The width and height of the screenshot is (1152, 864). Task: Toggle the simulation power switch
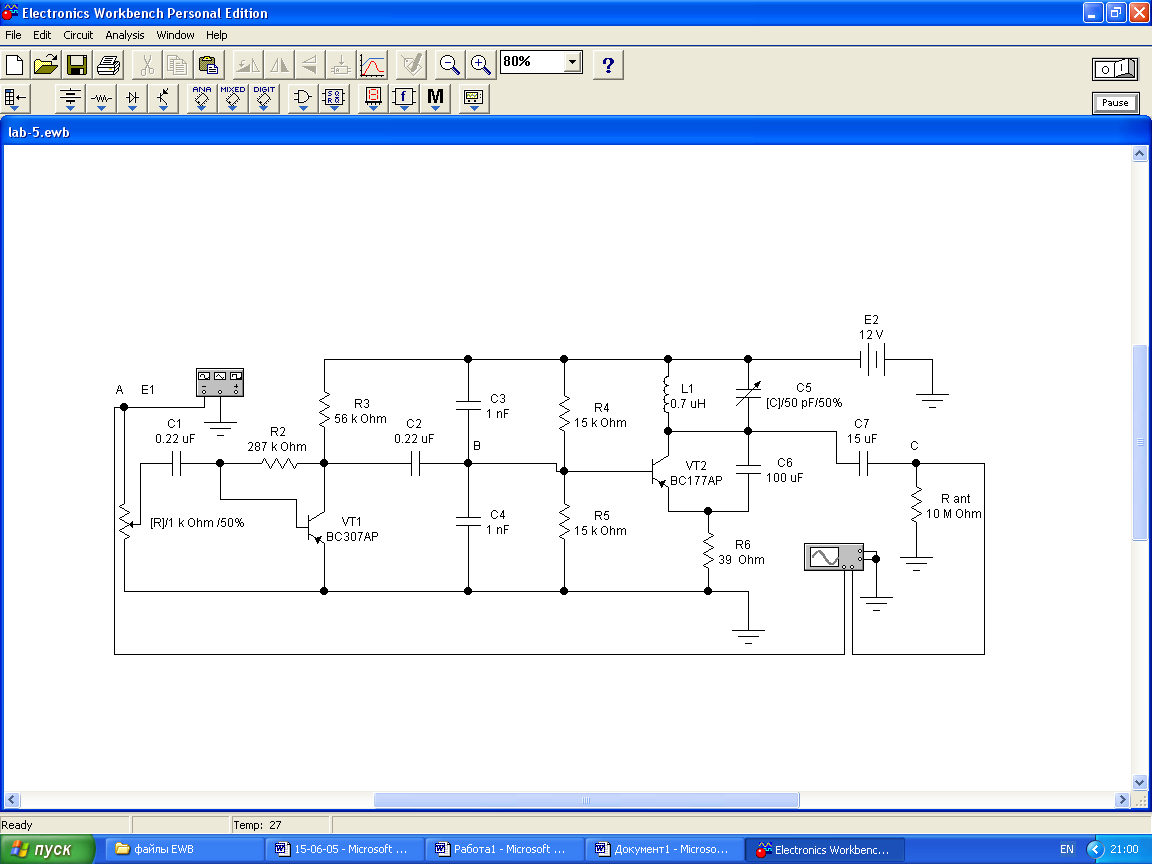tap(1115, 69)
